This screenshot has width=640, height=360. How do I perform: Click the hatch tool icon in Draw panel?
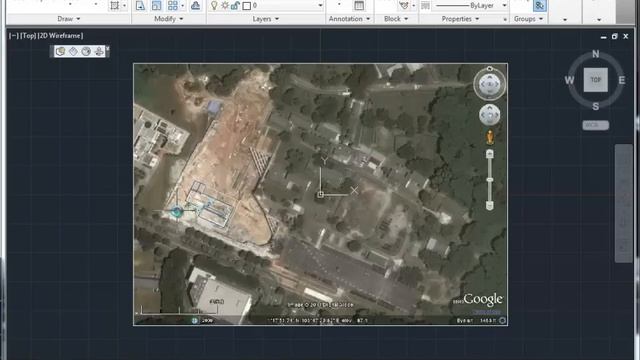(115, 5)
